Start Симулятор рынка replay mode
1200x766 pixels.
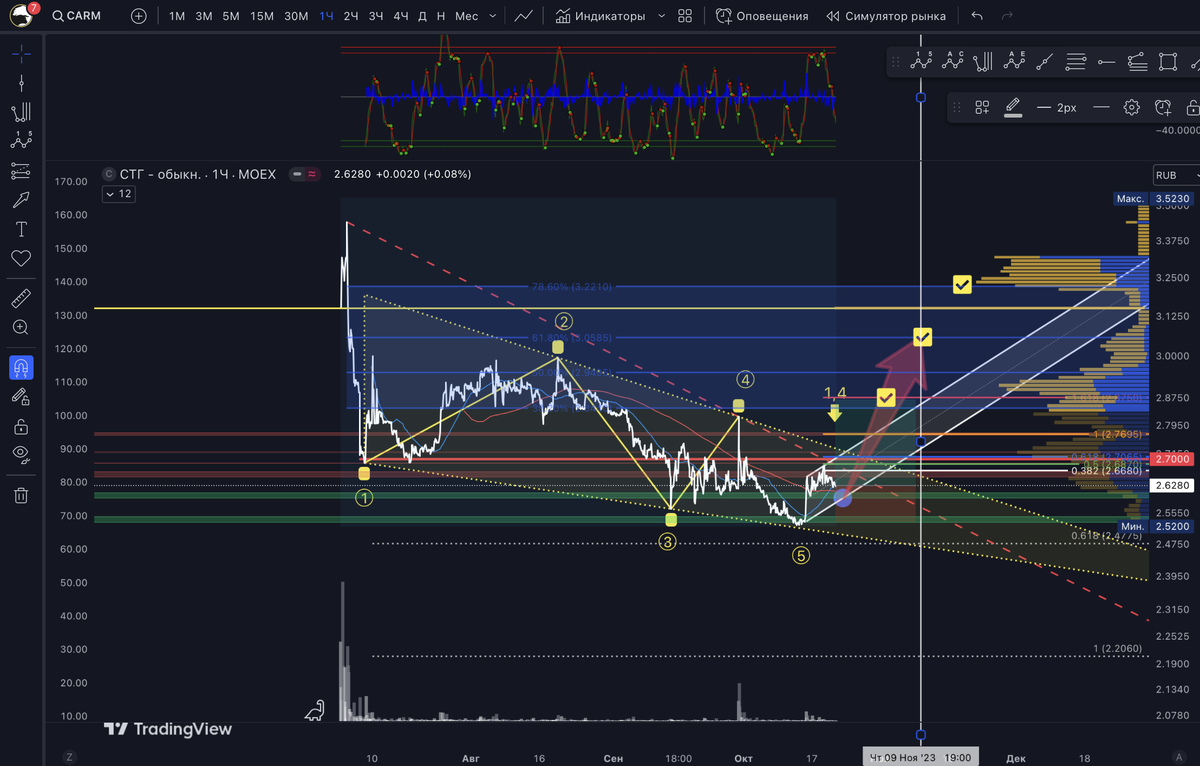[886, 16]
